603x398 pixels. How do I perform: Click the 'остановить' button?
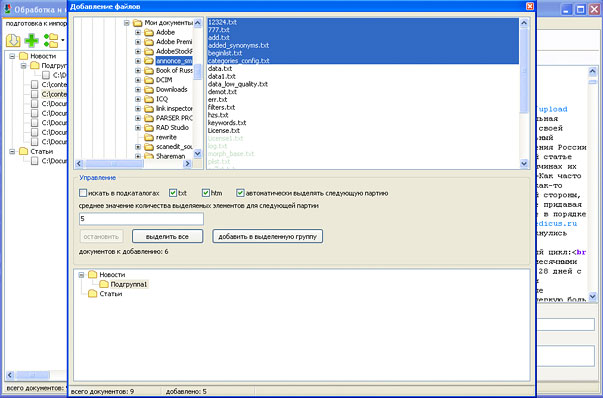[101, 236]
